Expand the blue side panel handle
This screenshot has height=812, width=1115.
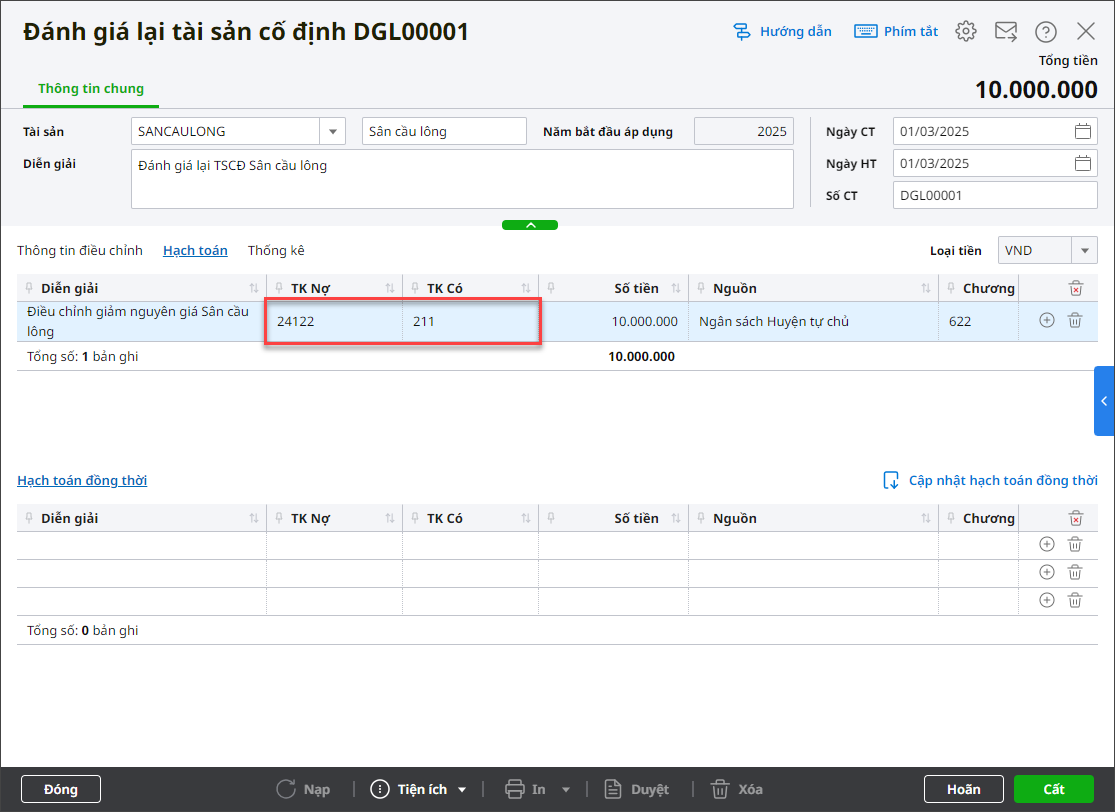pyautogui.click(x=1104, y=401)
